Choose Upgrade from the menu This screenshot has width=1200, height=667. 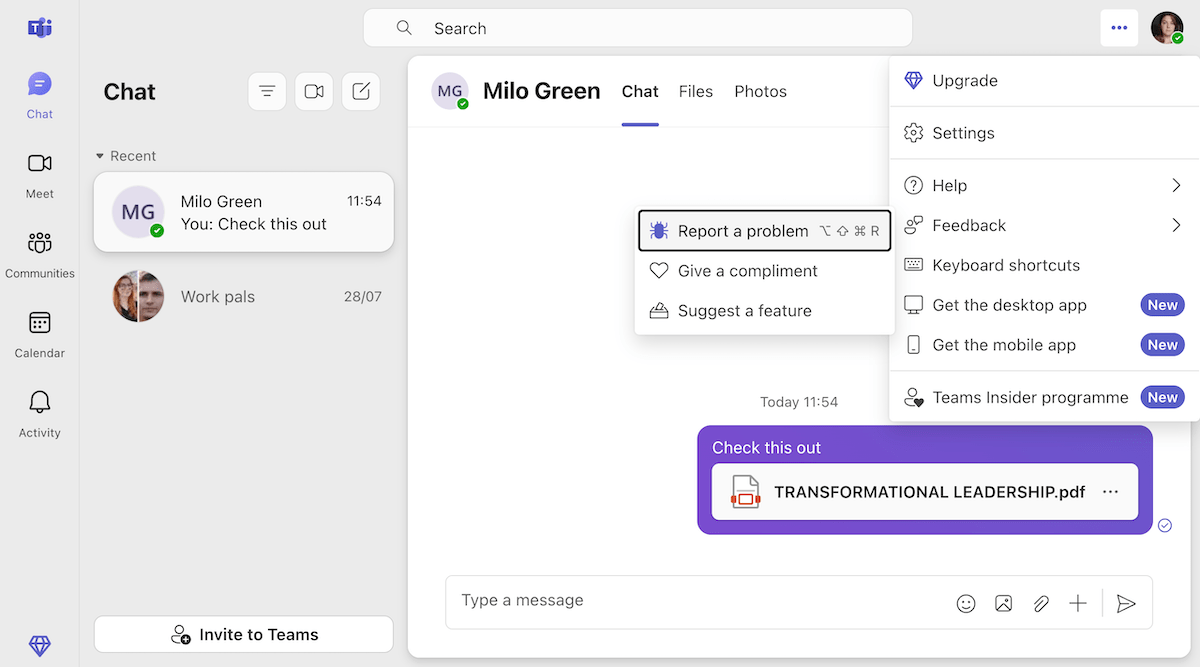pos(1044,81)
